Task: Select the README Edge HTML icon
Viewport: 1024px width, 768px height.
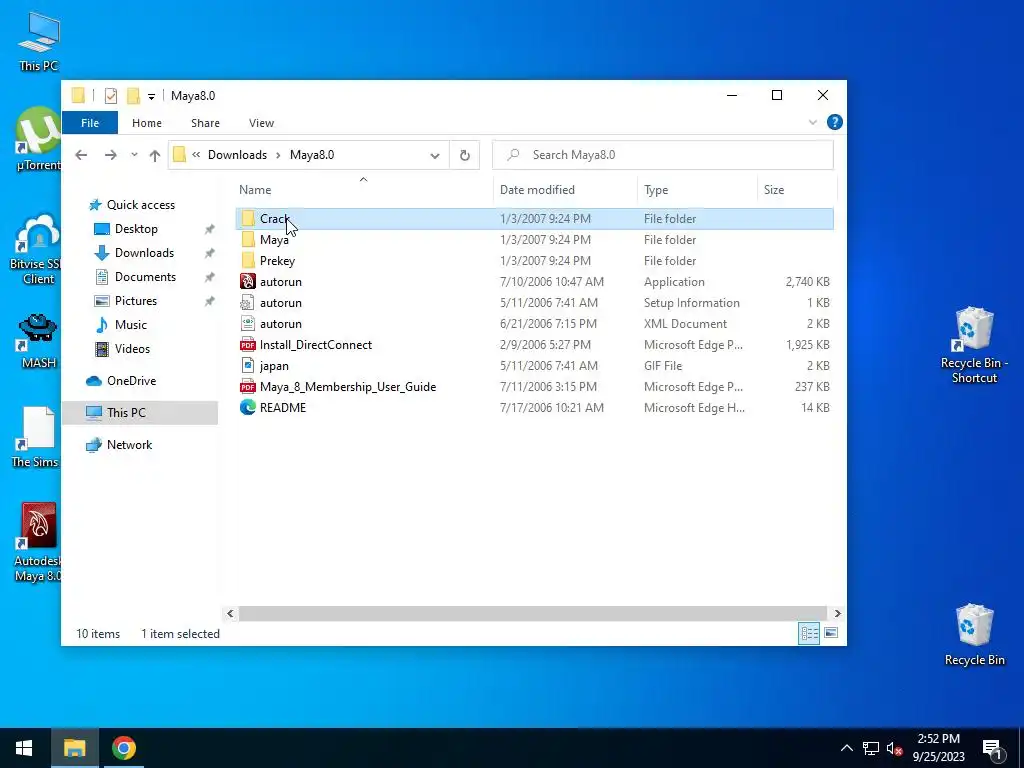Action: [x=248, y=408]
